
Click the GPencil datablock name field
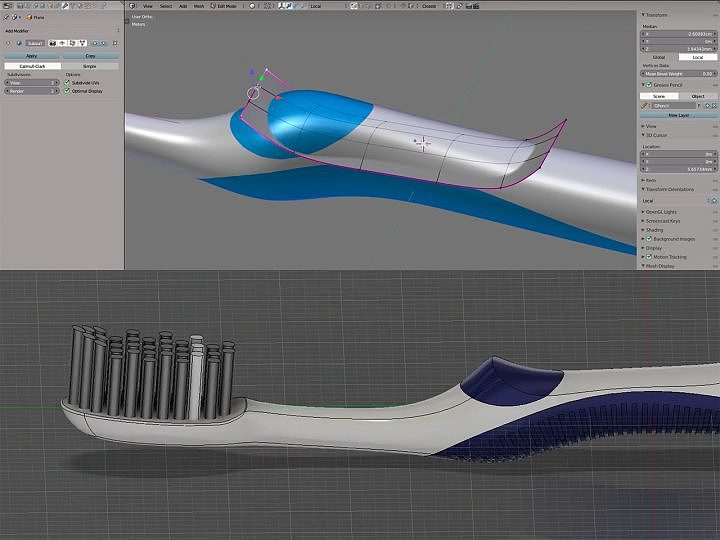(674, 106)
